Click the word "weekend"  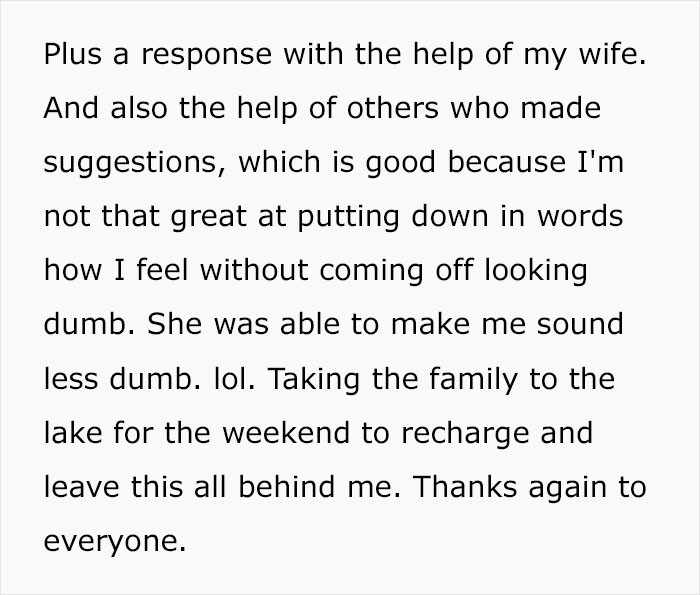(286, 434)
